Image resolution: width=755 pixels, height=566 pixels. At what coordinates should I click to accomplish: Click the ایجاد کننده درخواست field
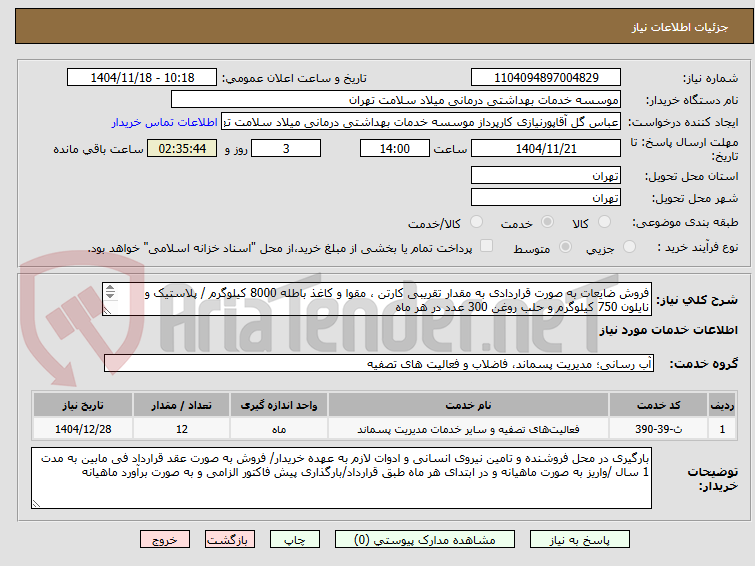tap(421, 122)
